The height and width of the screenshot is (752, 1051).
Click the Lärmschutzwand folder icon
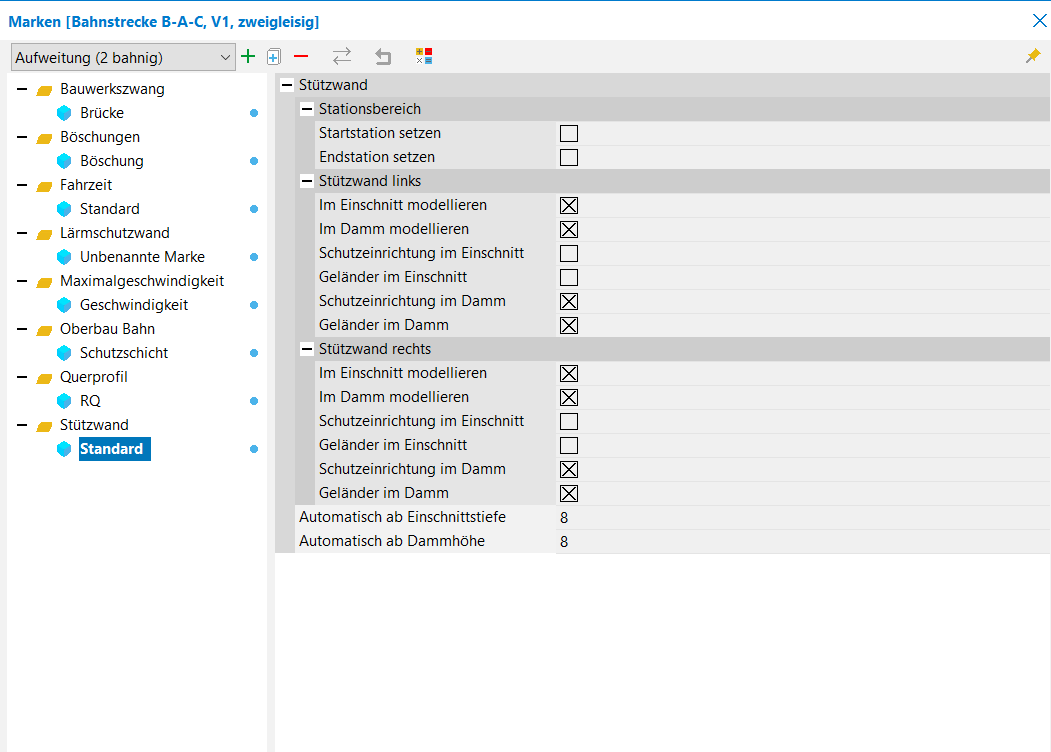[44, 233]
